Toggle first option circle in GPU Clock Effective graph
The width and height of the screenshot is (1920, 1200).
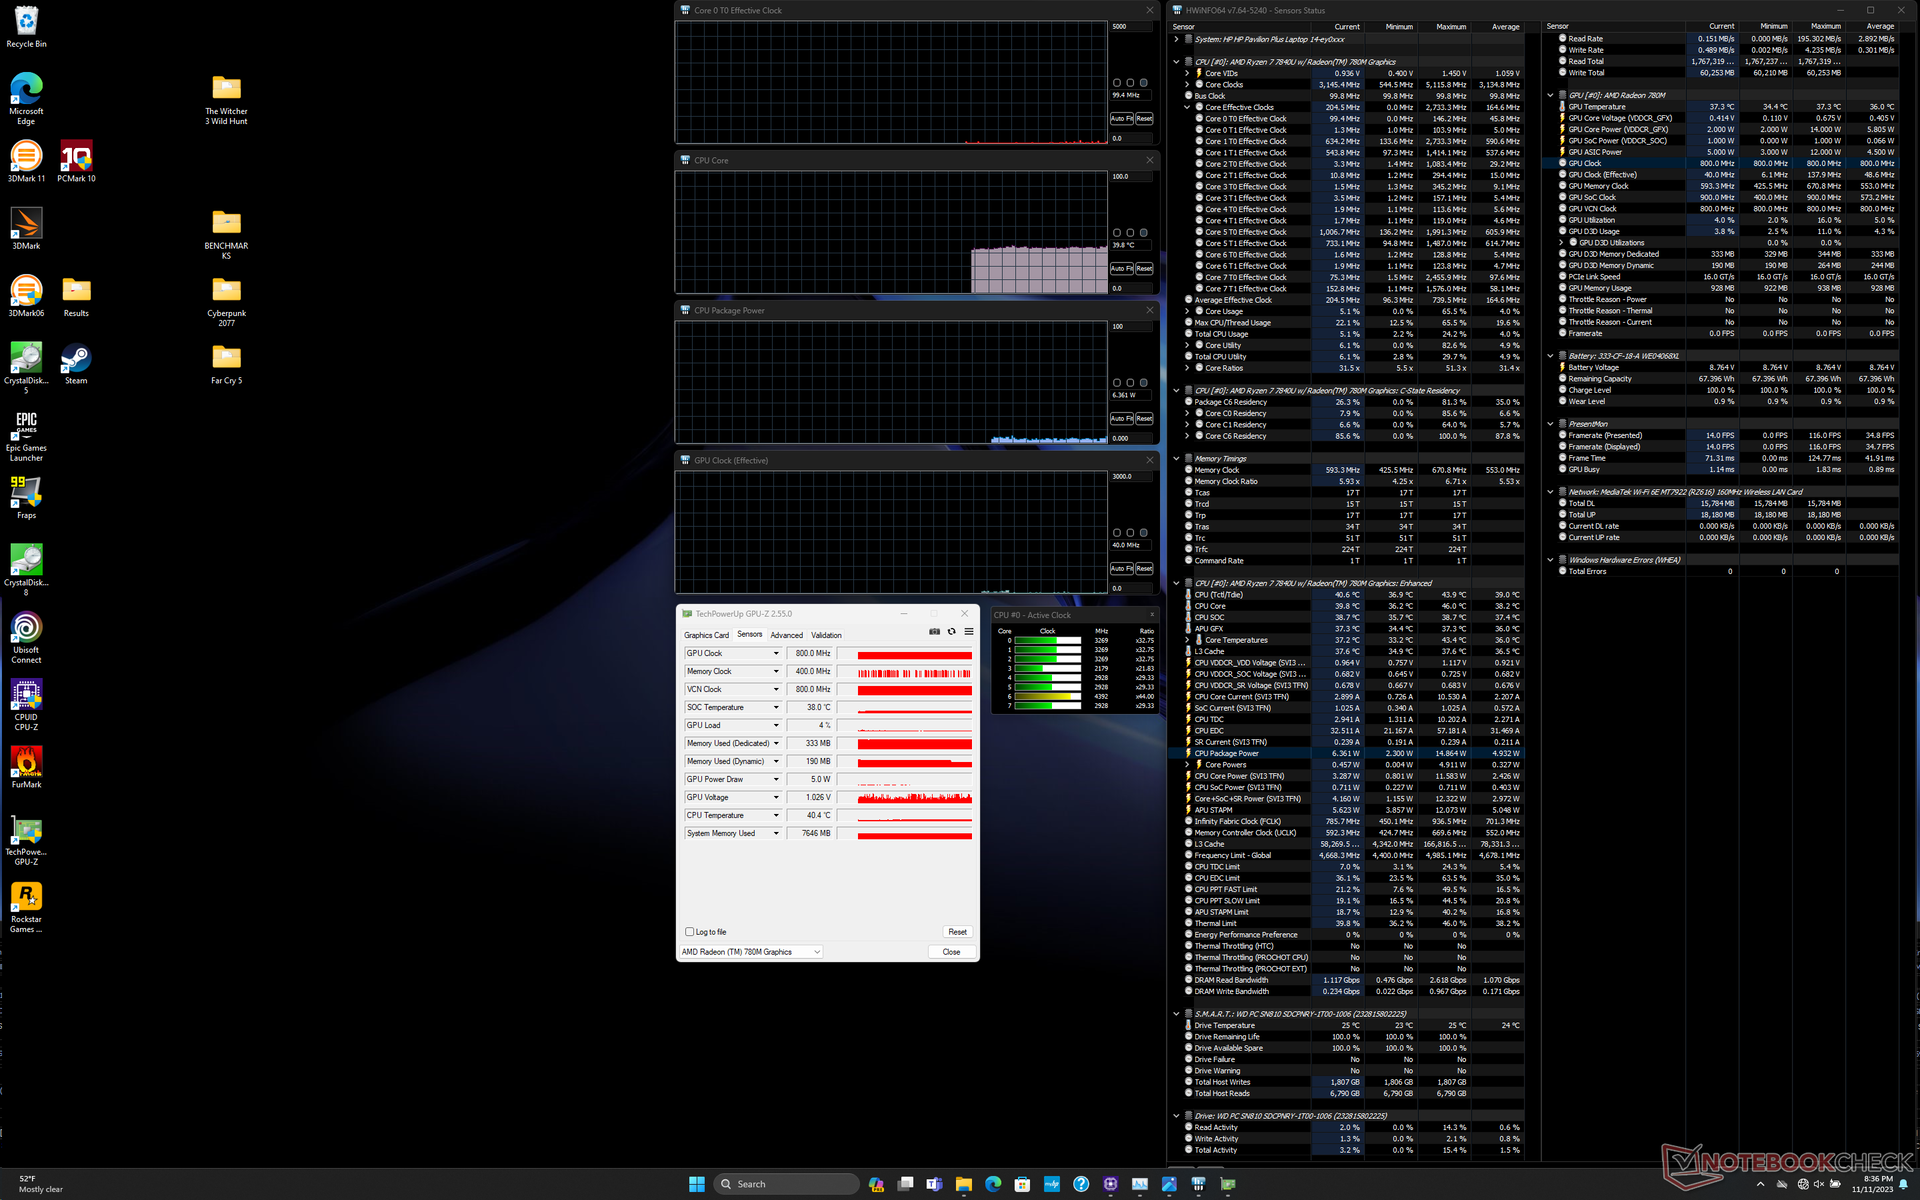click(1117, 533)
